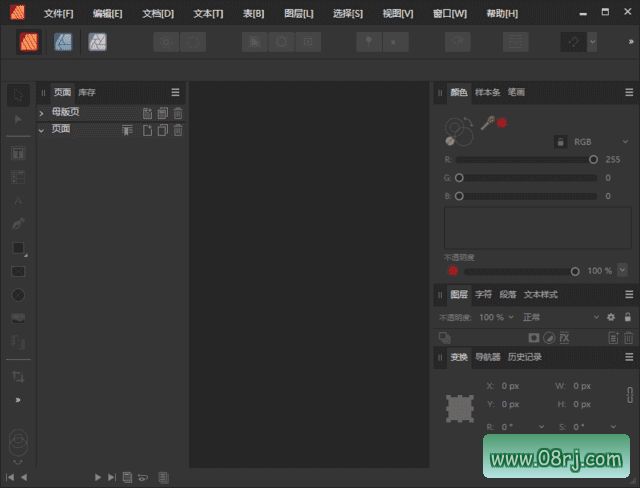Open the 颜色 panel options menu
The width and height of the screenshot is (640, 488).
pyautogui.click(x=629, y=92)
